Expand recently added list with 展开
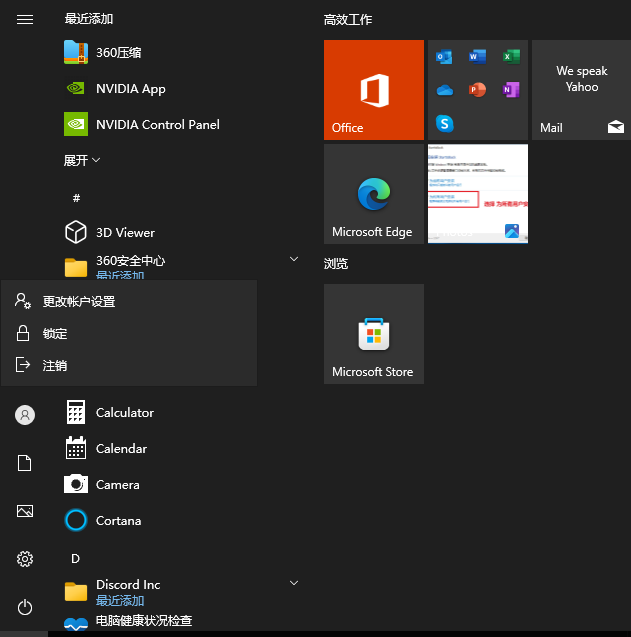Viewport: 631px width, 637px height. tap(82, 160)
